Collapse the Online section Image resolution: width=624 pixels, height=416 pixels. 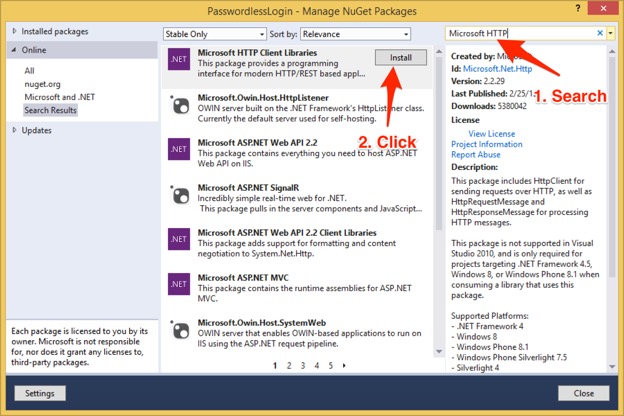point(14,50)
